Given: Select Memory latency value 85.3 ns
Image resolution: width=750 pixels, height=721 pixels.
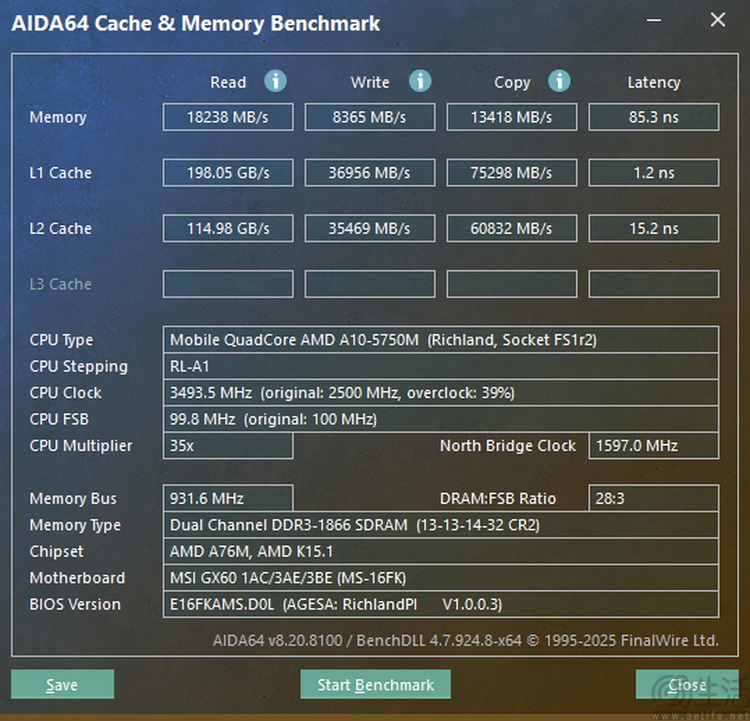Looking at the screenshot, I should point(654,117).
